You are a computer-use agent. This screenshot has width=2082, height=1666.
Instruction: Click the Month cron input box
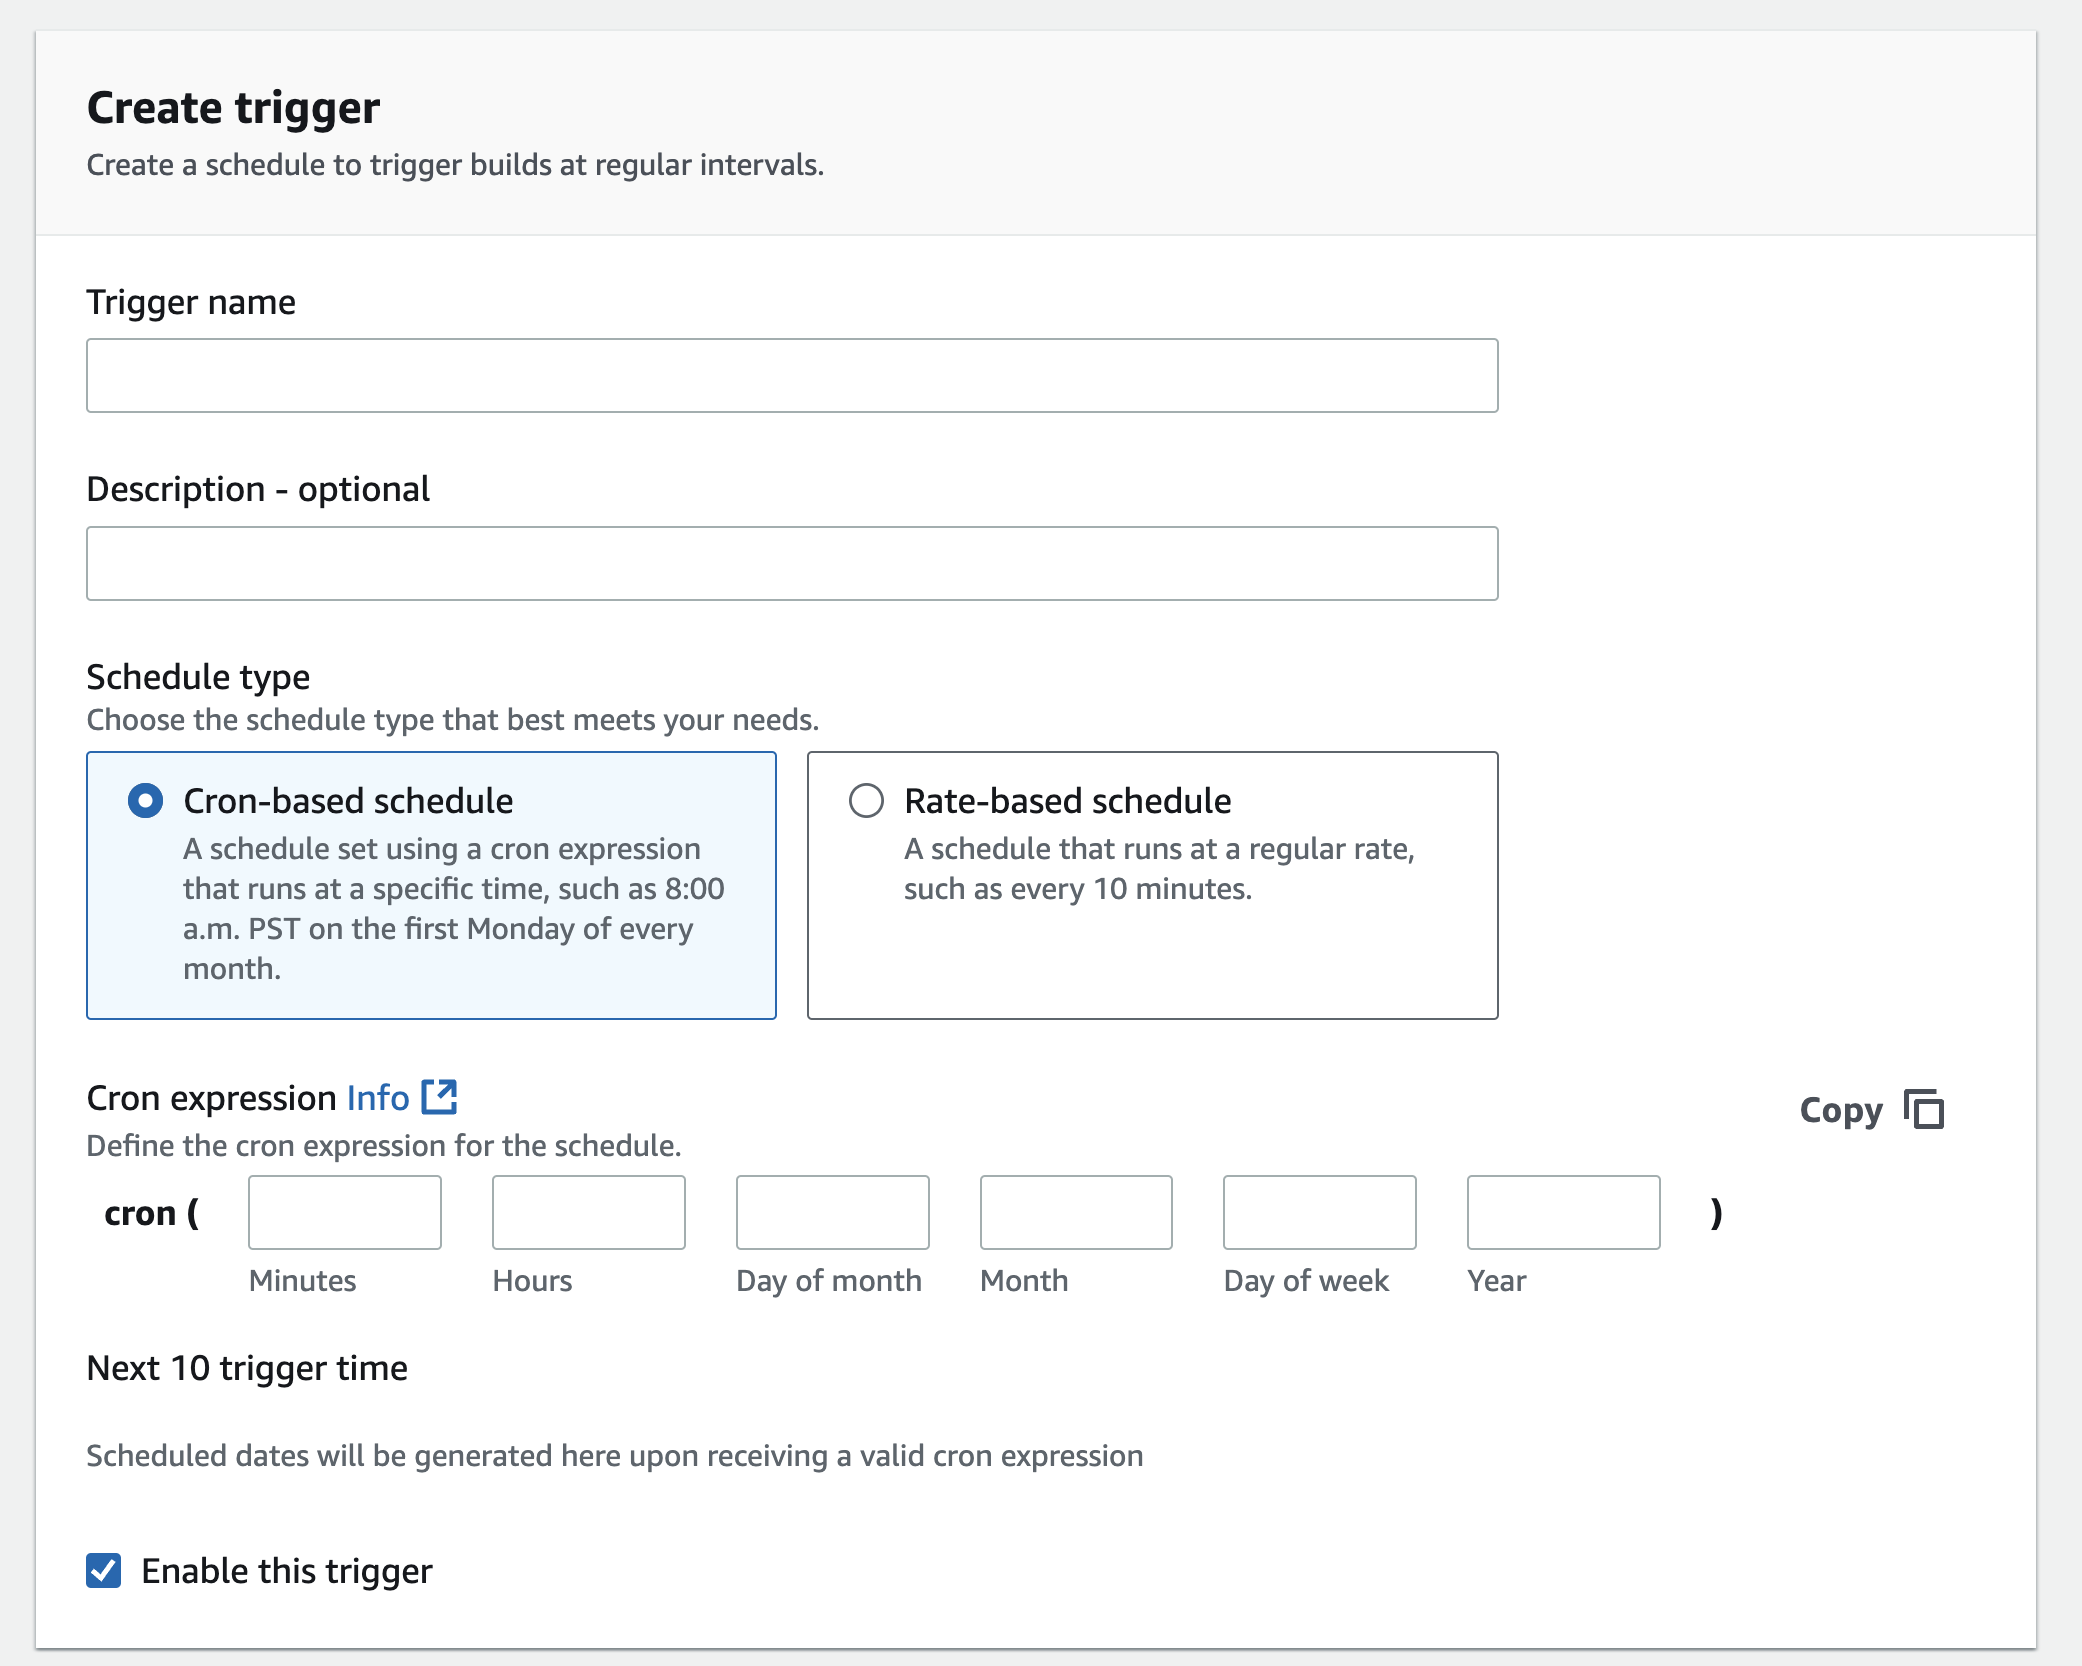(1076, 1212)
